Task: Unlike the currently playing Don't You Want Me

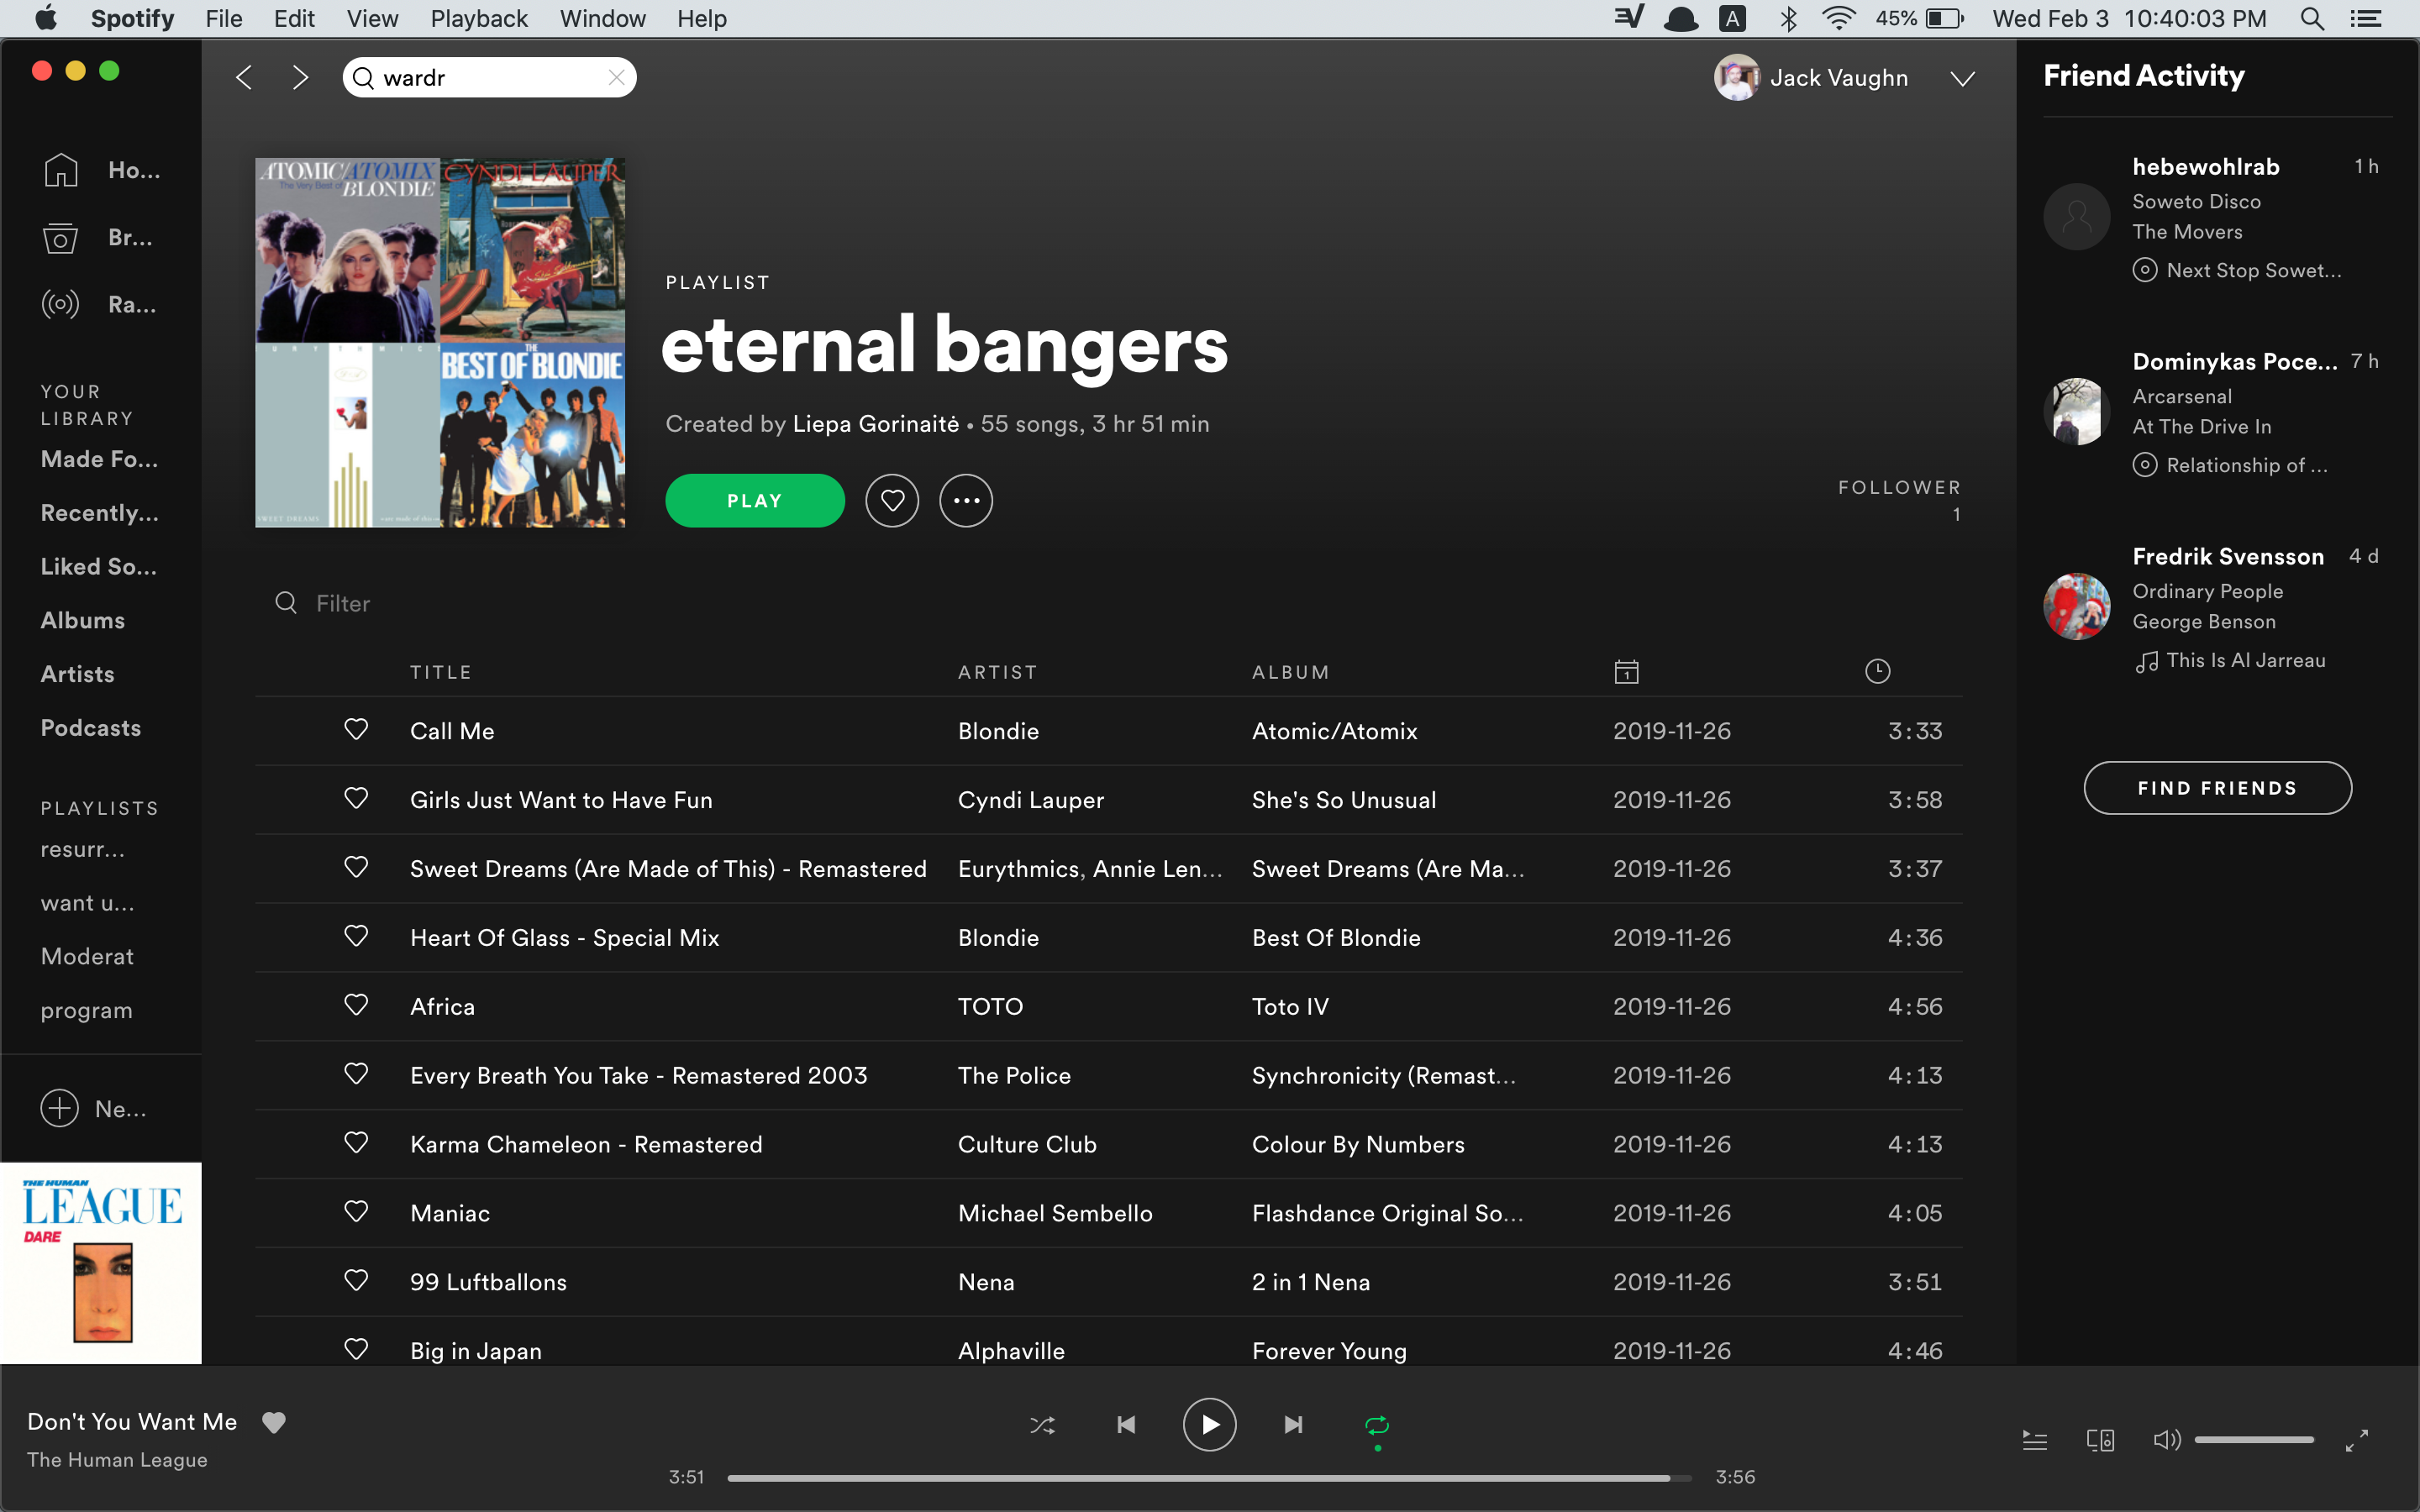Action: point(274,1422)
